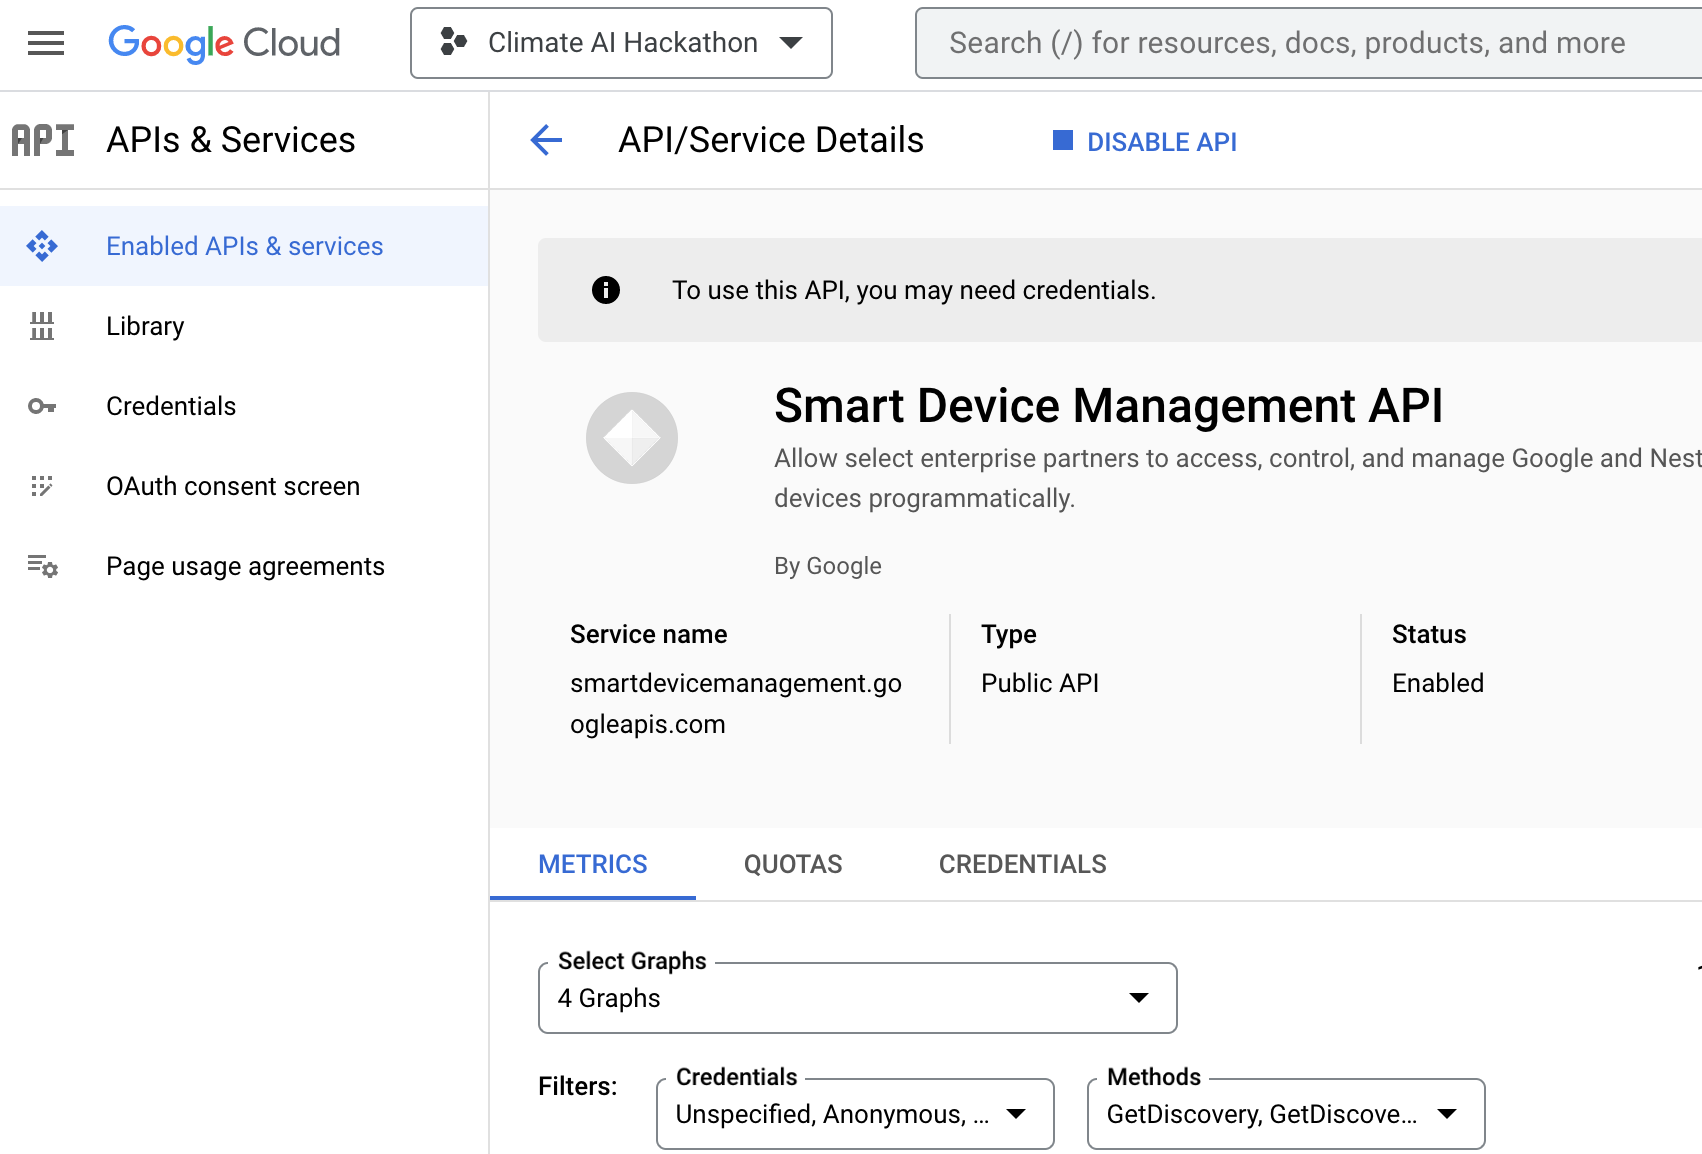
Task: Click the OAuth consent screen icon
Action: pyautogui.click(x=42, y=486)
